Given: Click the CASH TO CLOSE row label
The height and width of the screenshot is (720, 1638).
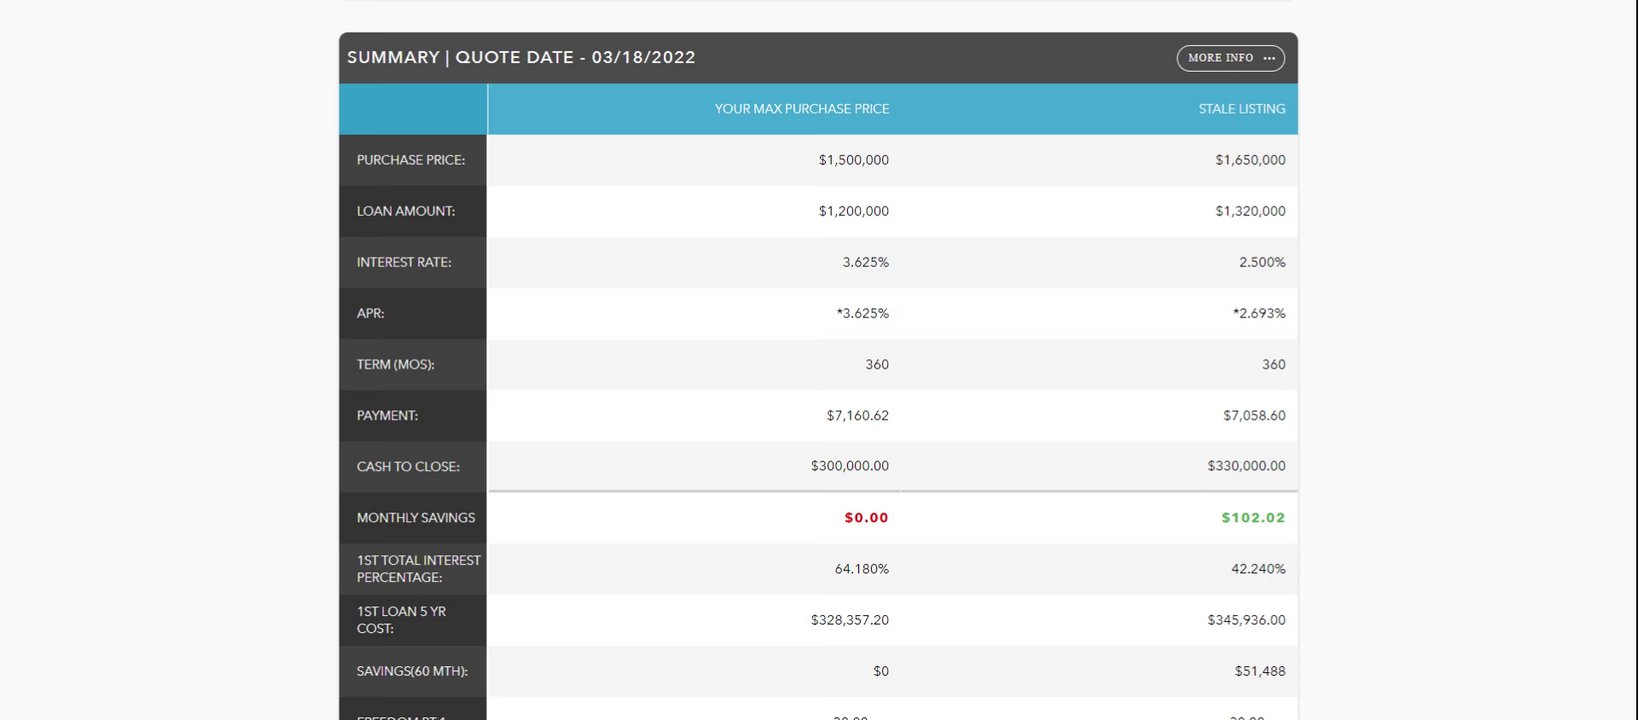Looking at the screenshot, I should 408,467.
